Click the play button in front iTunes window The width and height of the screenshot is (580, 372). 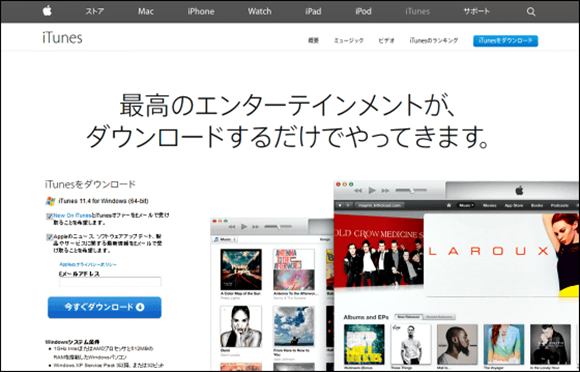point(372,190)
